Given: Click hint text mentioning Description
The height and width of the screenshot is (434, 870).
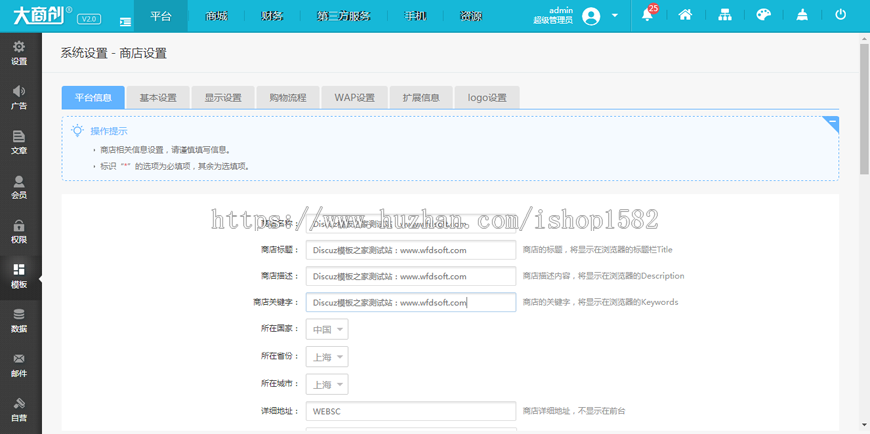Looking at the screenshot, I should [x=604, y=276].
